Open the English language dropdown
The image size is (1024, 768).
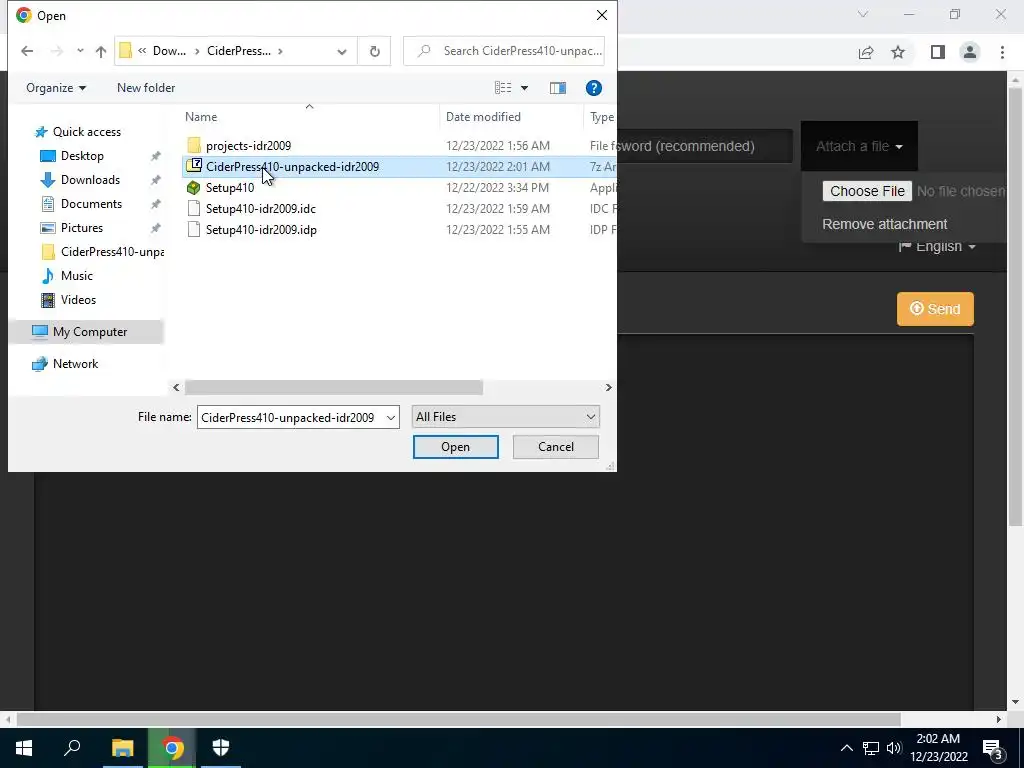[937, 247]
